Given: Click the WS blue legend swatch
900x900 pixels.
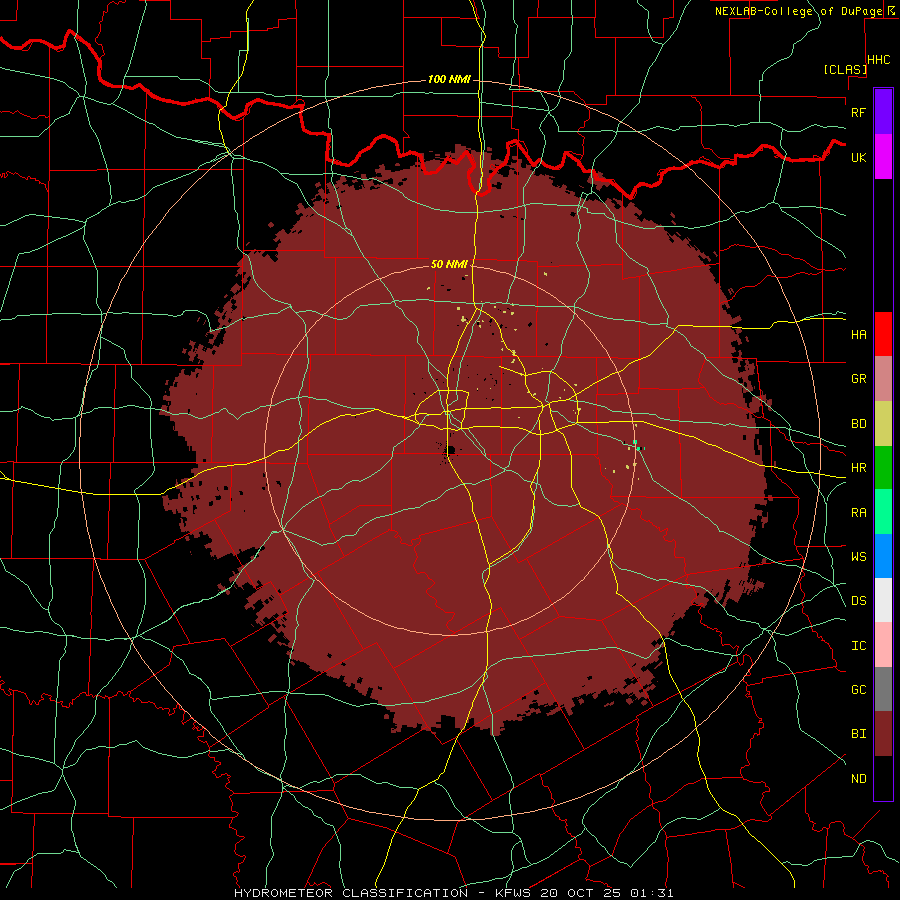Looking at the screenshot, I should [x=883, y=556].
